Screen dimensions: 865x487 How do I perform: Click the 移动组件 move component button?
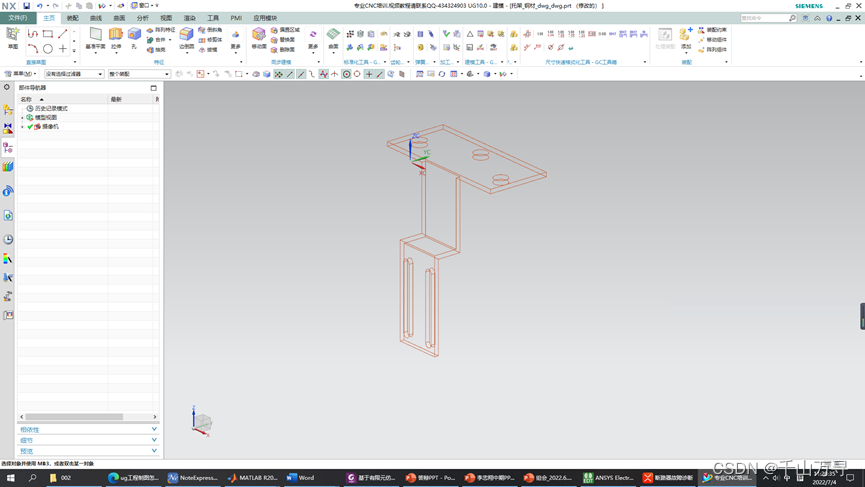click(x=712, y=40)
